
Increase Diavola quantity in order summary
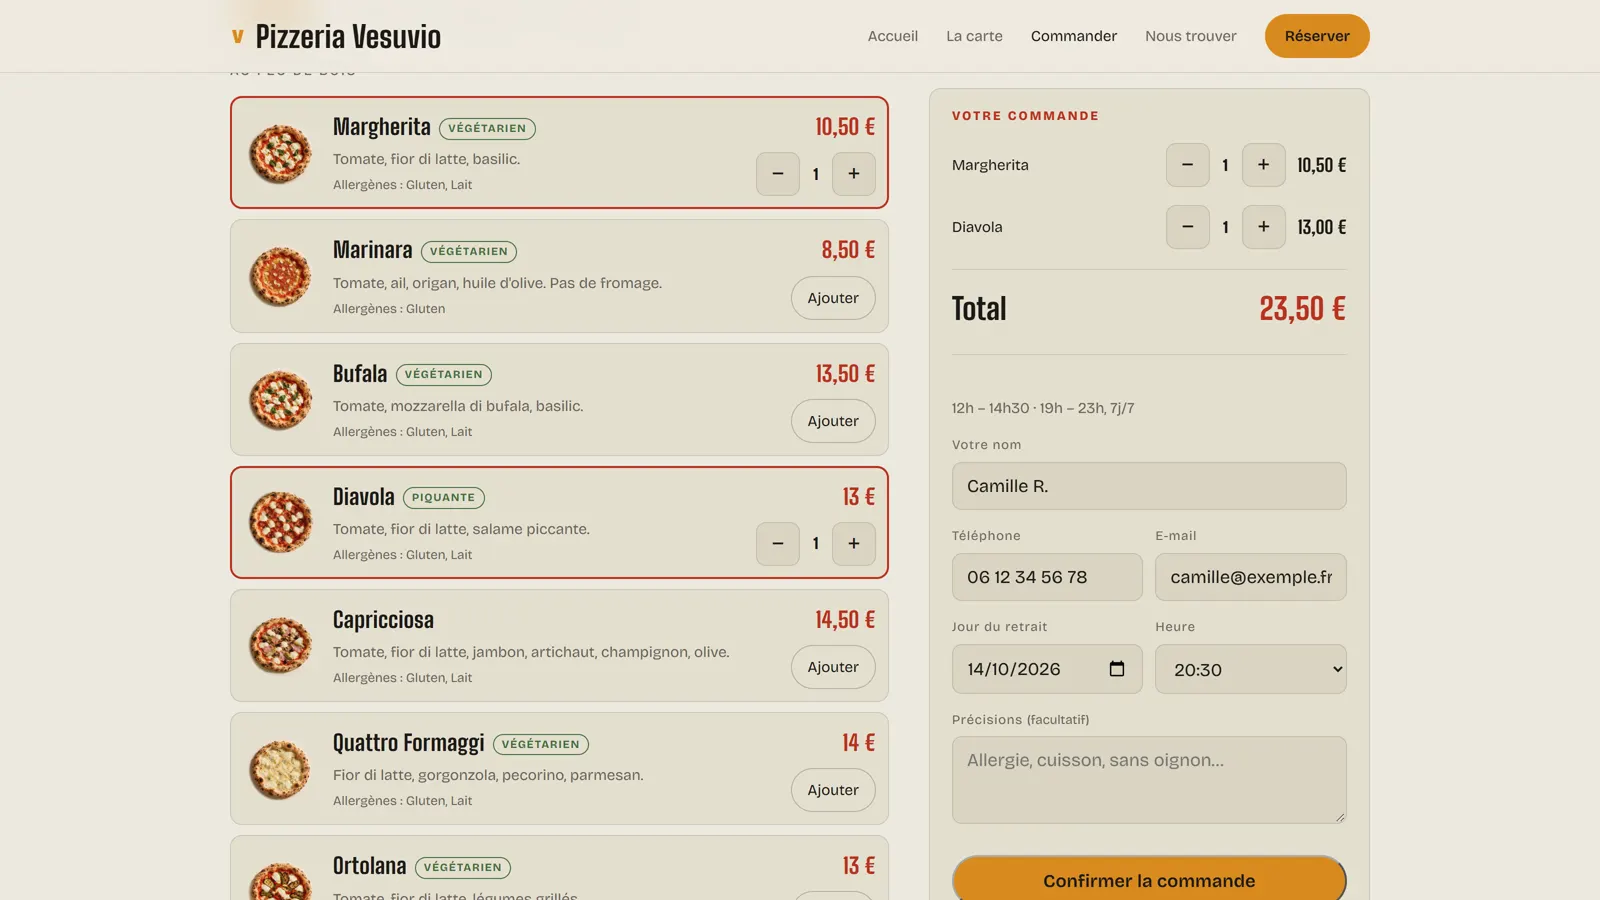coord(1264,227)
